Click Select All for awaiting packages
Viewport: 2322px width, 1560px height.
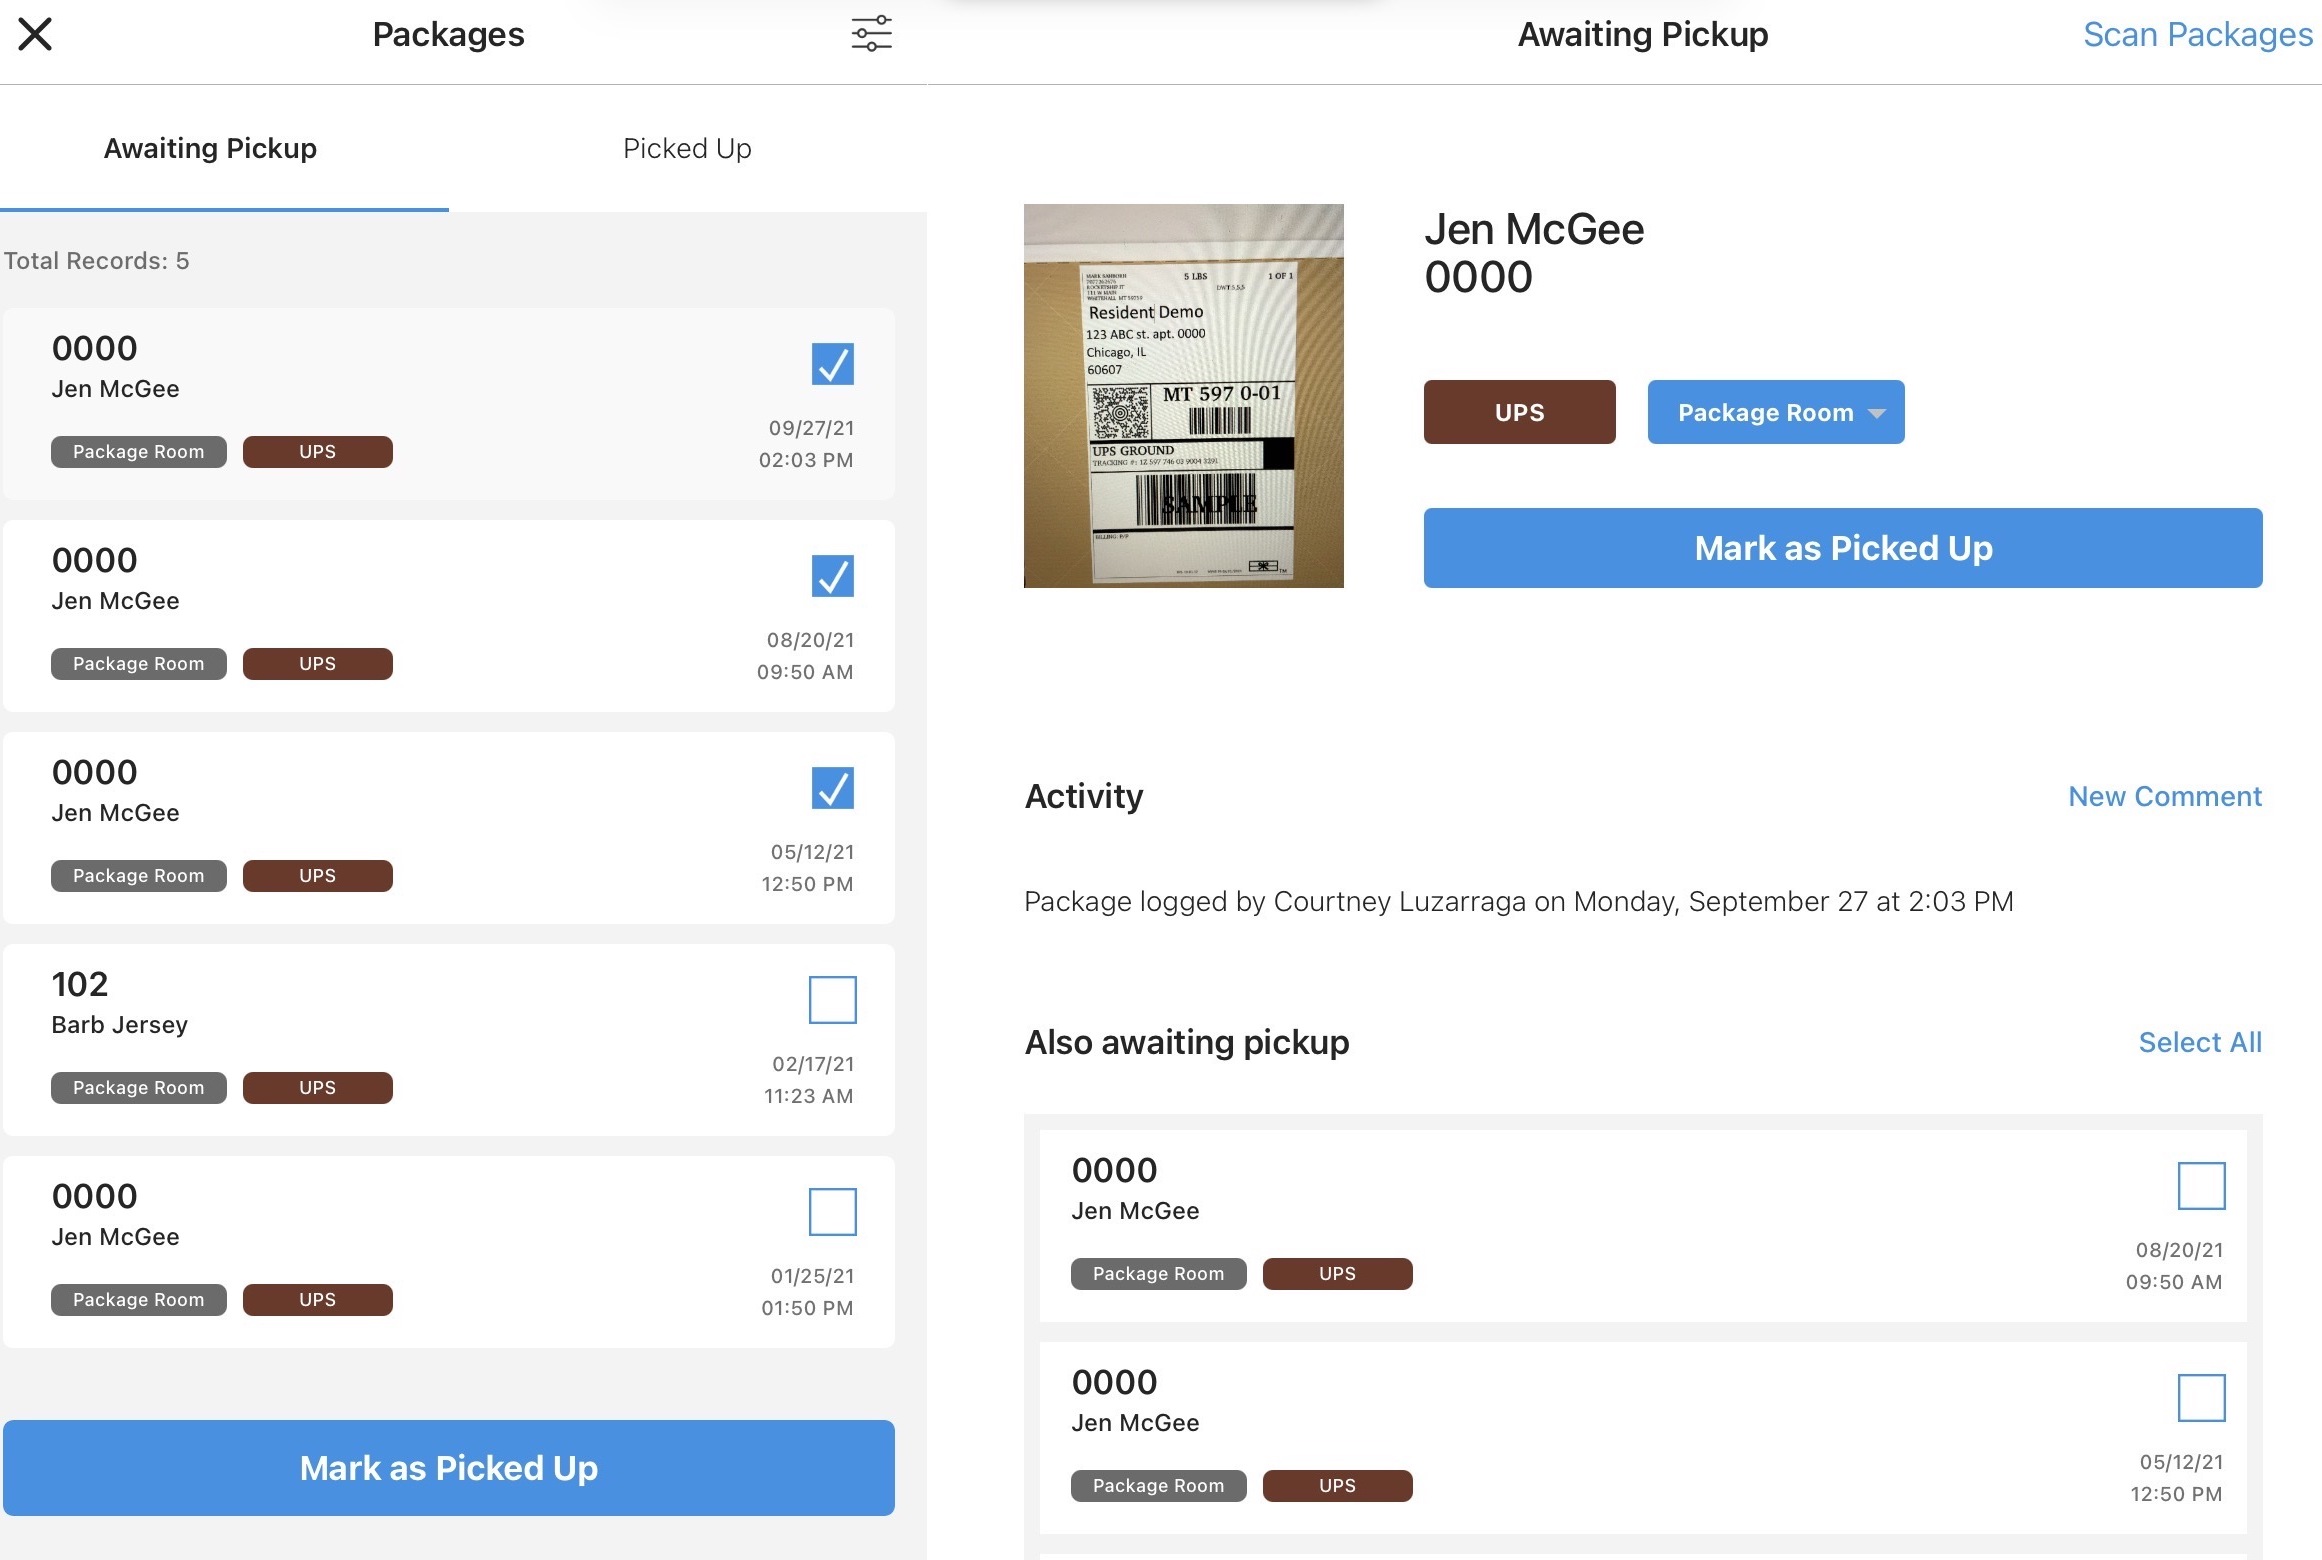click(x=2199, y=1042)
